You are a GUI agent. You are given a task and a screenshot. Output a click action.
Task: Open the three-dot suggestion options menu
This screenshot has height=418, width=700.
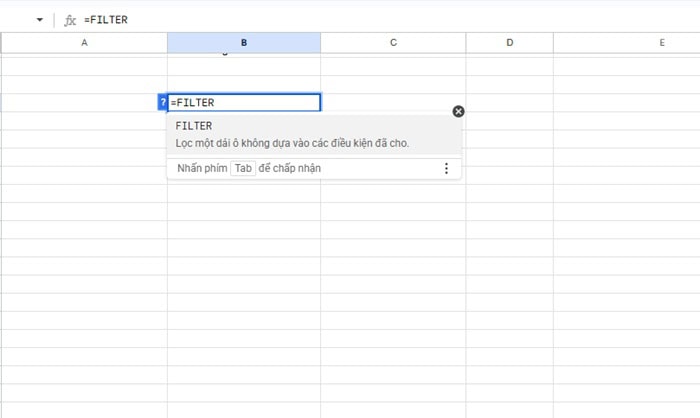coord(446,169)
